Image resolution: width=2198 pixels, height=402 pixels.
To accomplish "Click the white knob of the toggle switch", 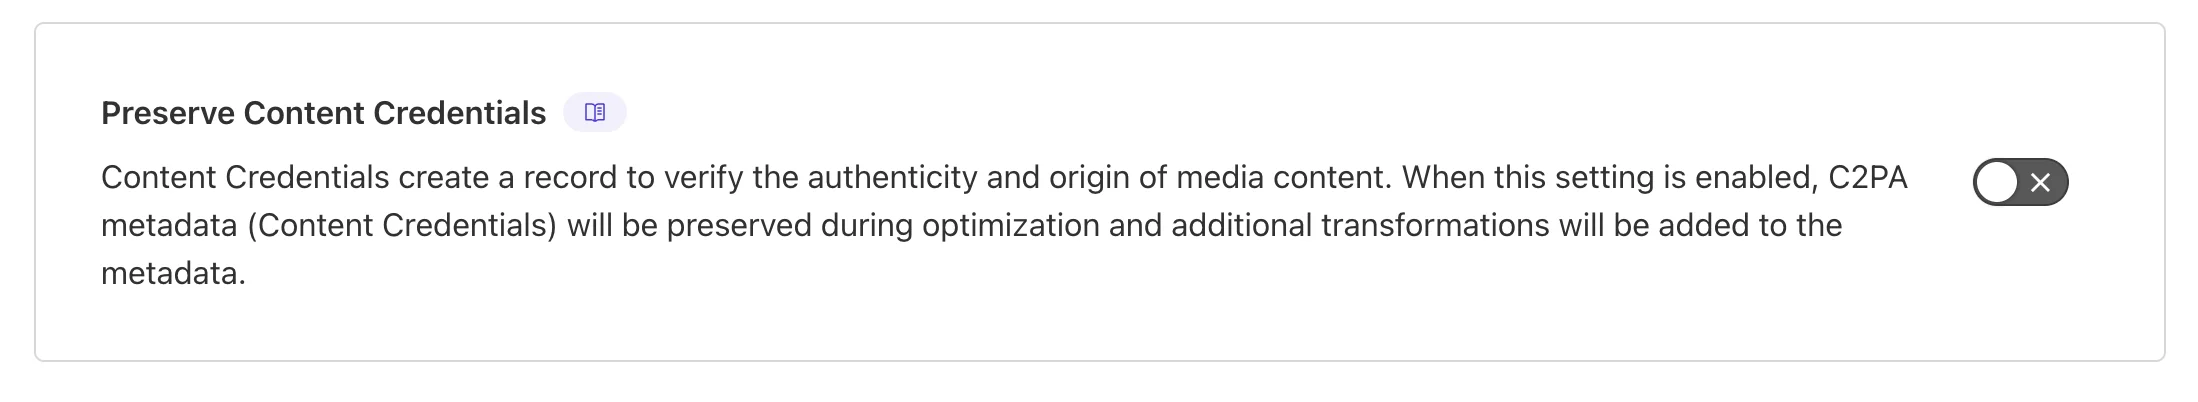I will click(1997, 182).
